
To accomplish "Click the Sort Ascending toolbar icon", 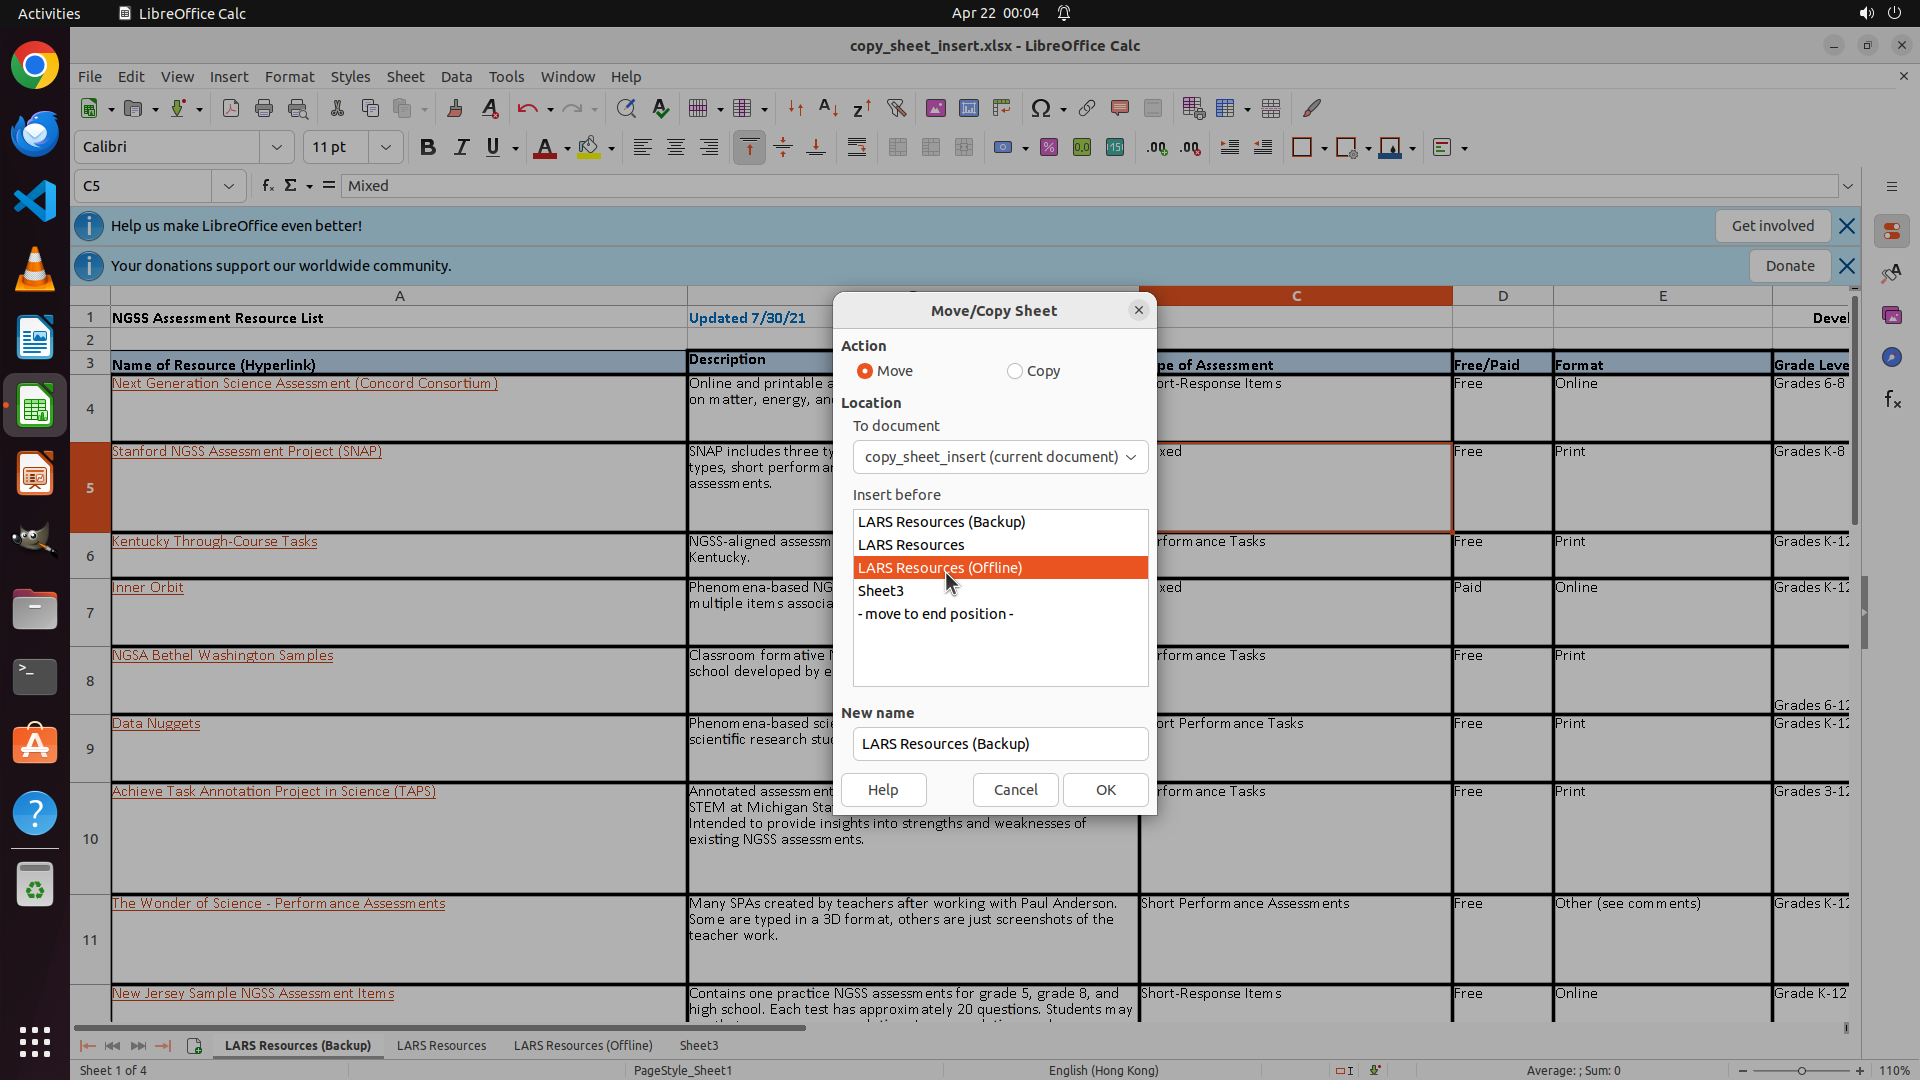I will [x=828, y=108].
